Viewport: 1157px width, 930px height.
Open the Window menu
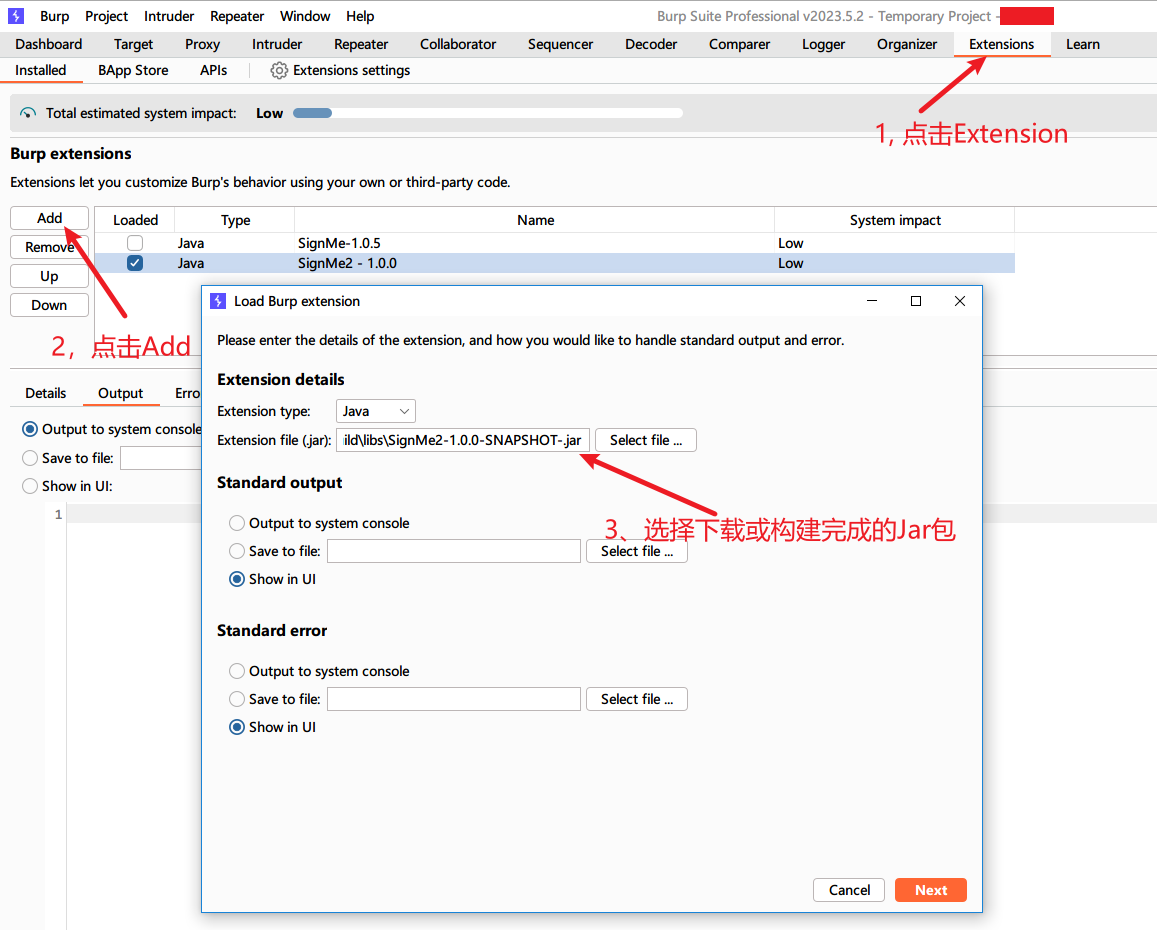tap(305, 16)
